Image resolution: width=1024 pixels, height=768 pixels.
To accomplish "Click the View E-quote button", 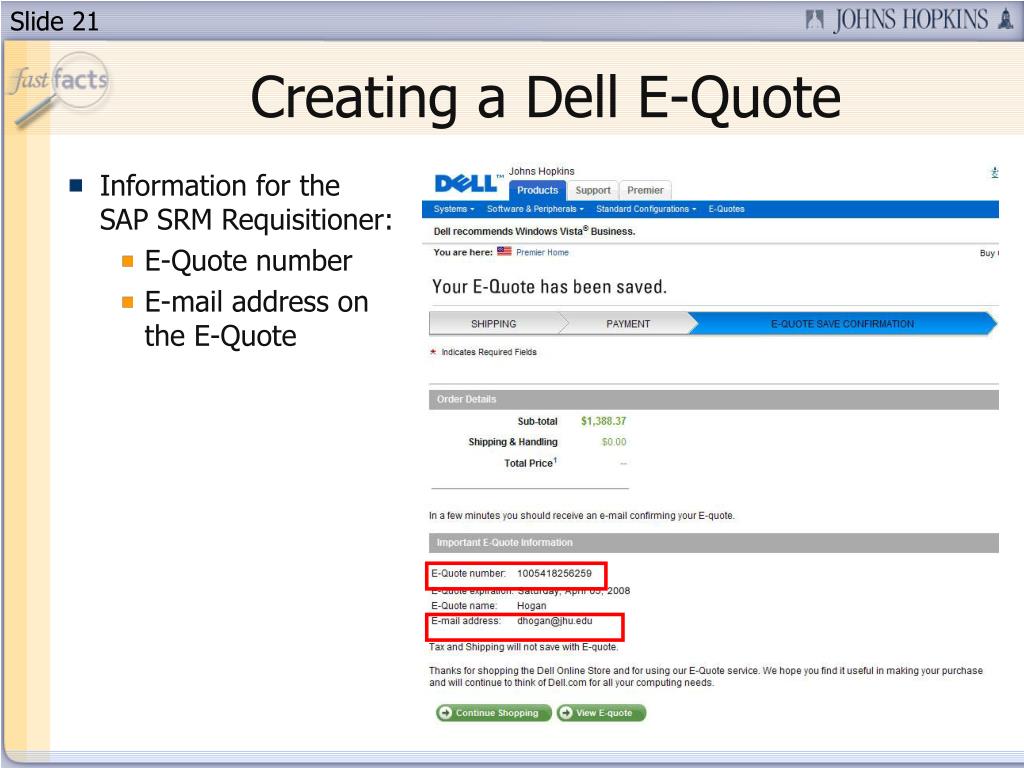I will pos(601,712).
